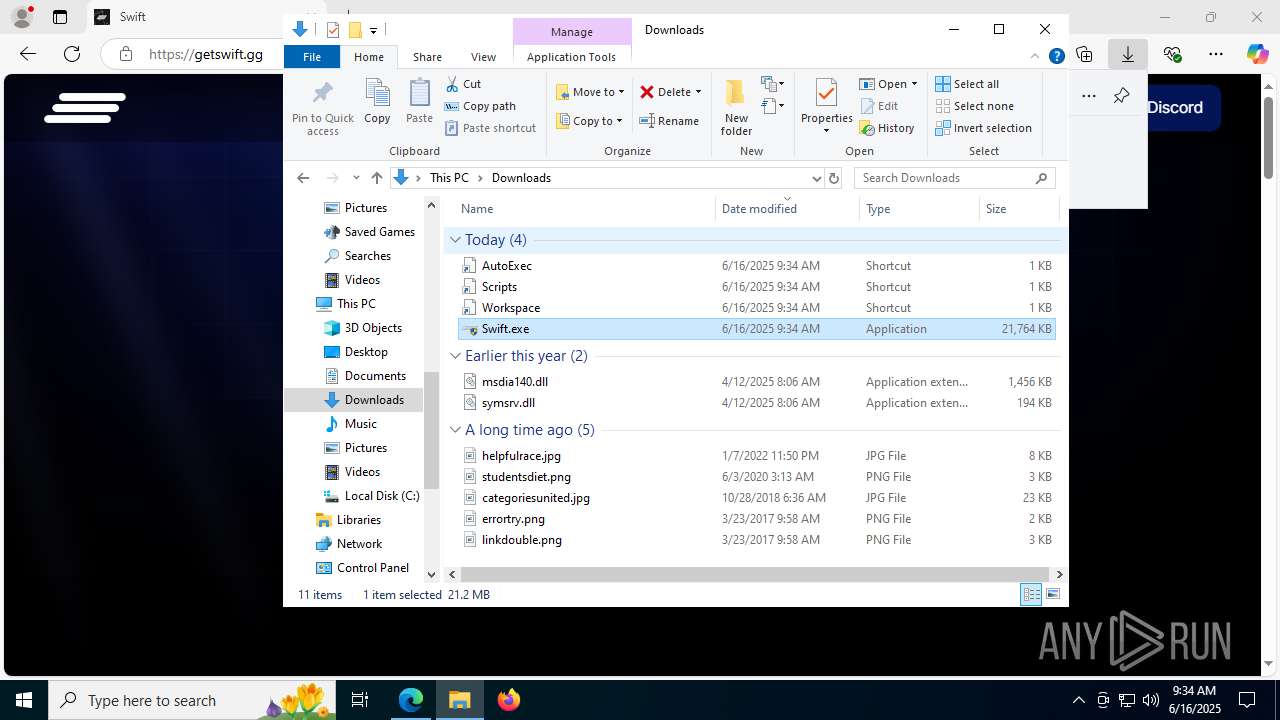This screenshot has height=720, width=1280.
Task: Create a New folder from the ribbon
Action: pos(736,108)
